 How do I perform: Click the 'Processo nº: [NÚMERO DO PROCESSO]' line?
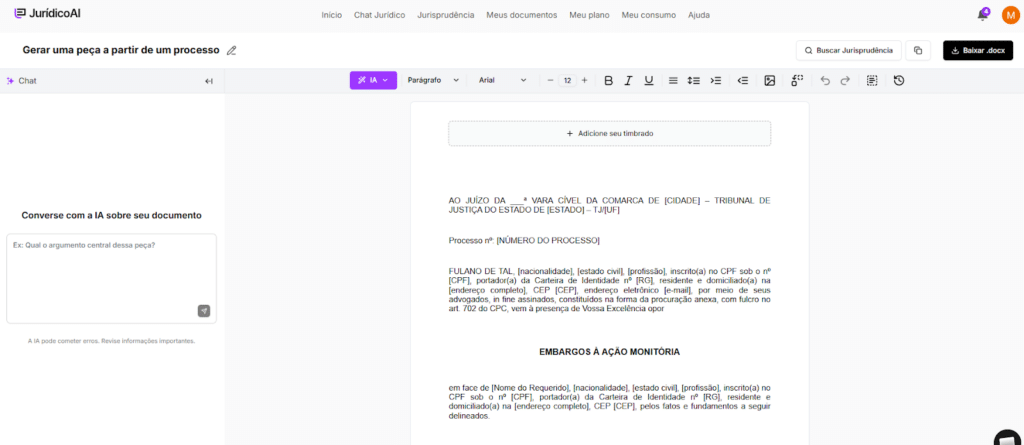524,240
